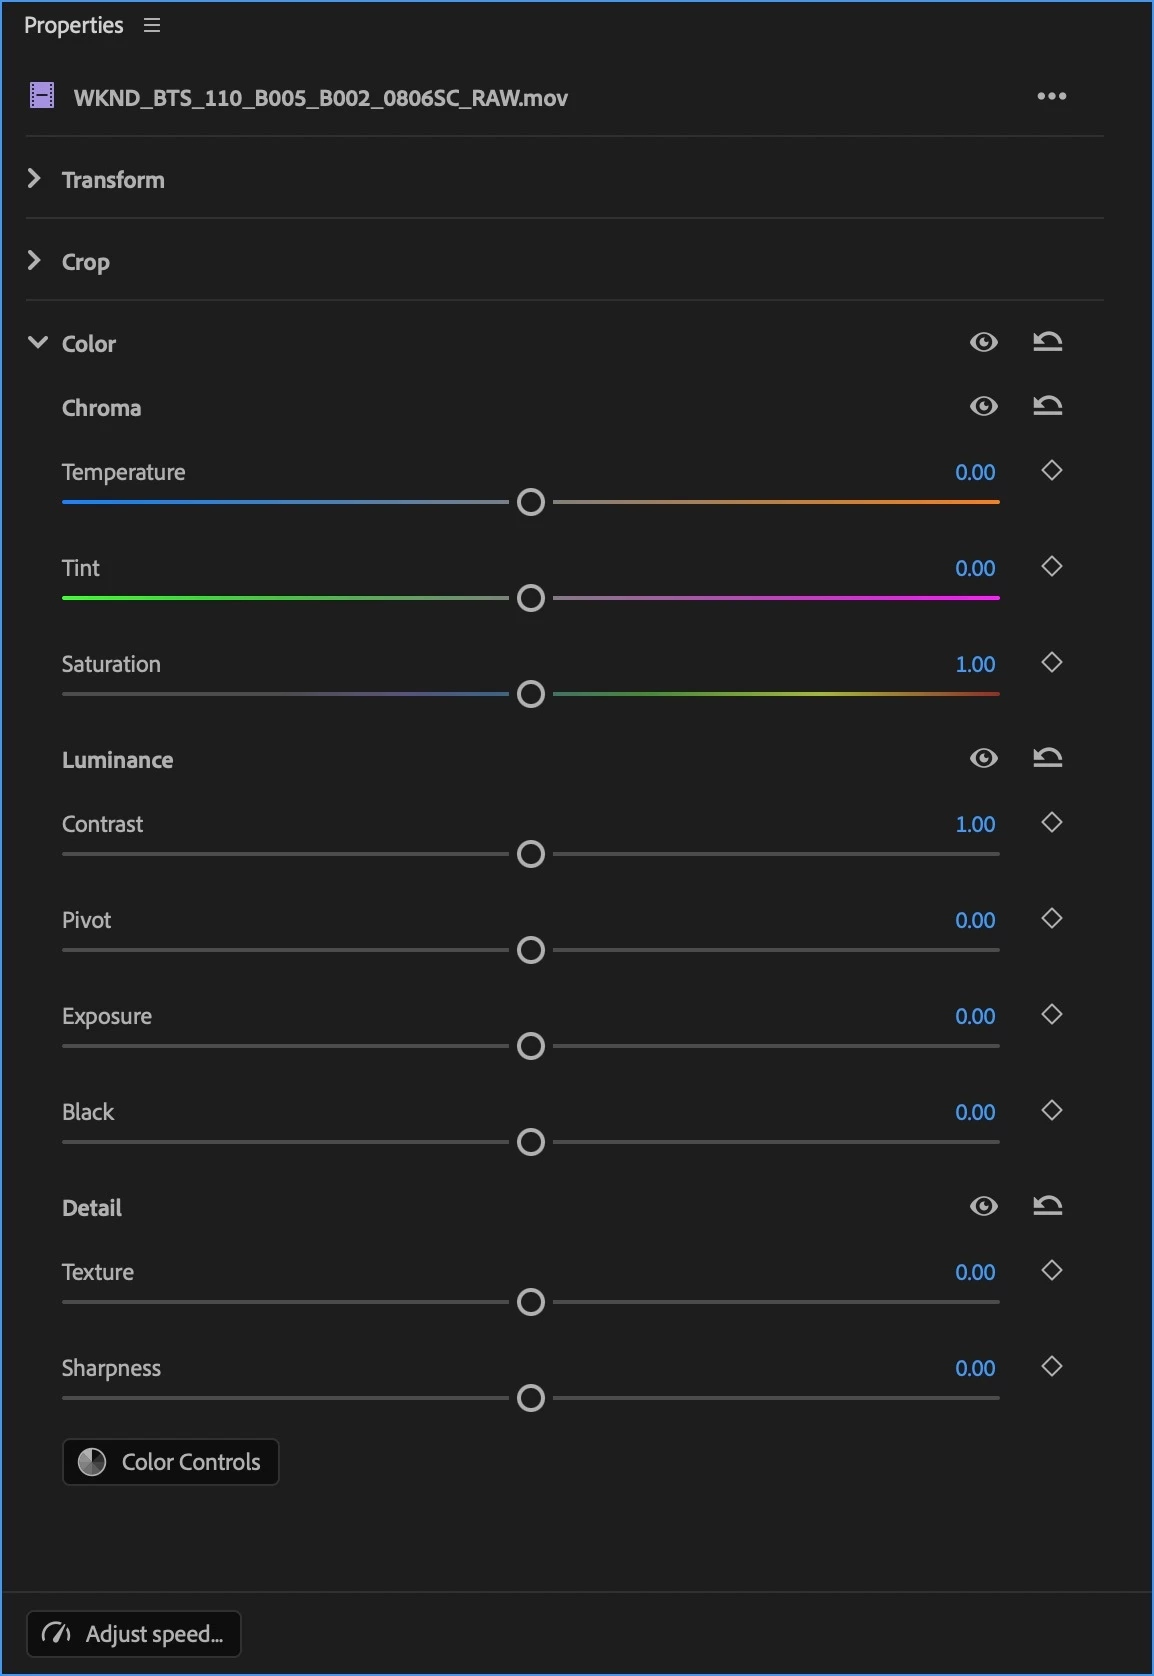The height and width of the screenshot is (1676, 1154).
Task: Expand the Transform section
Action: pyautogui.click(x=35, y=179)
